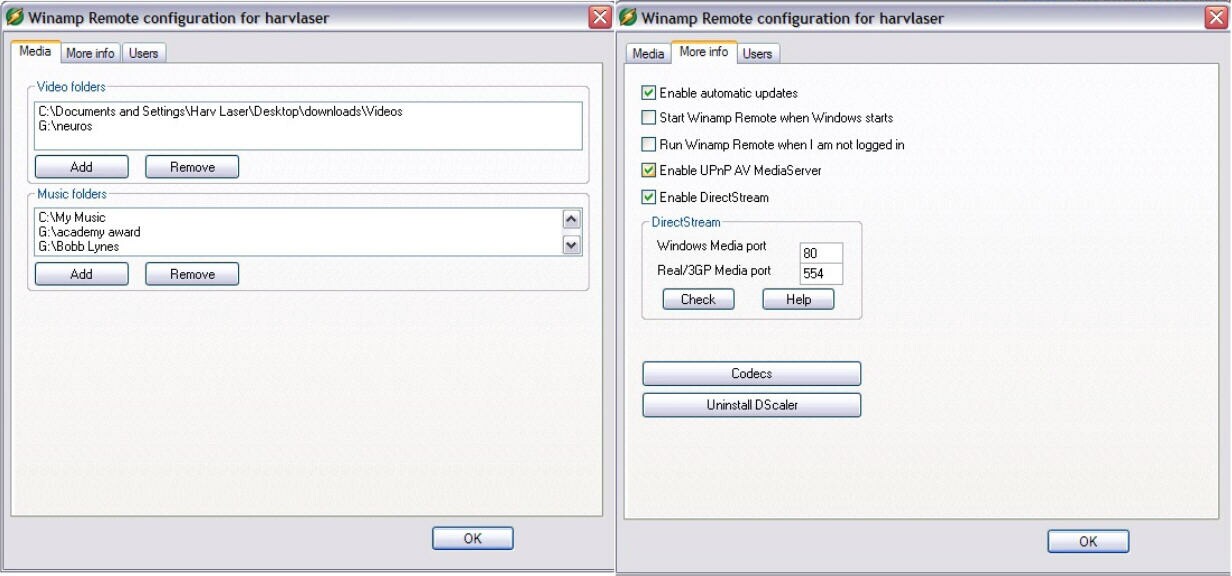Viewport: 1232px width, 576px height.
Task: Enable Run Winamp Remote when not logged in
Action: click(x=649, y=144)
